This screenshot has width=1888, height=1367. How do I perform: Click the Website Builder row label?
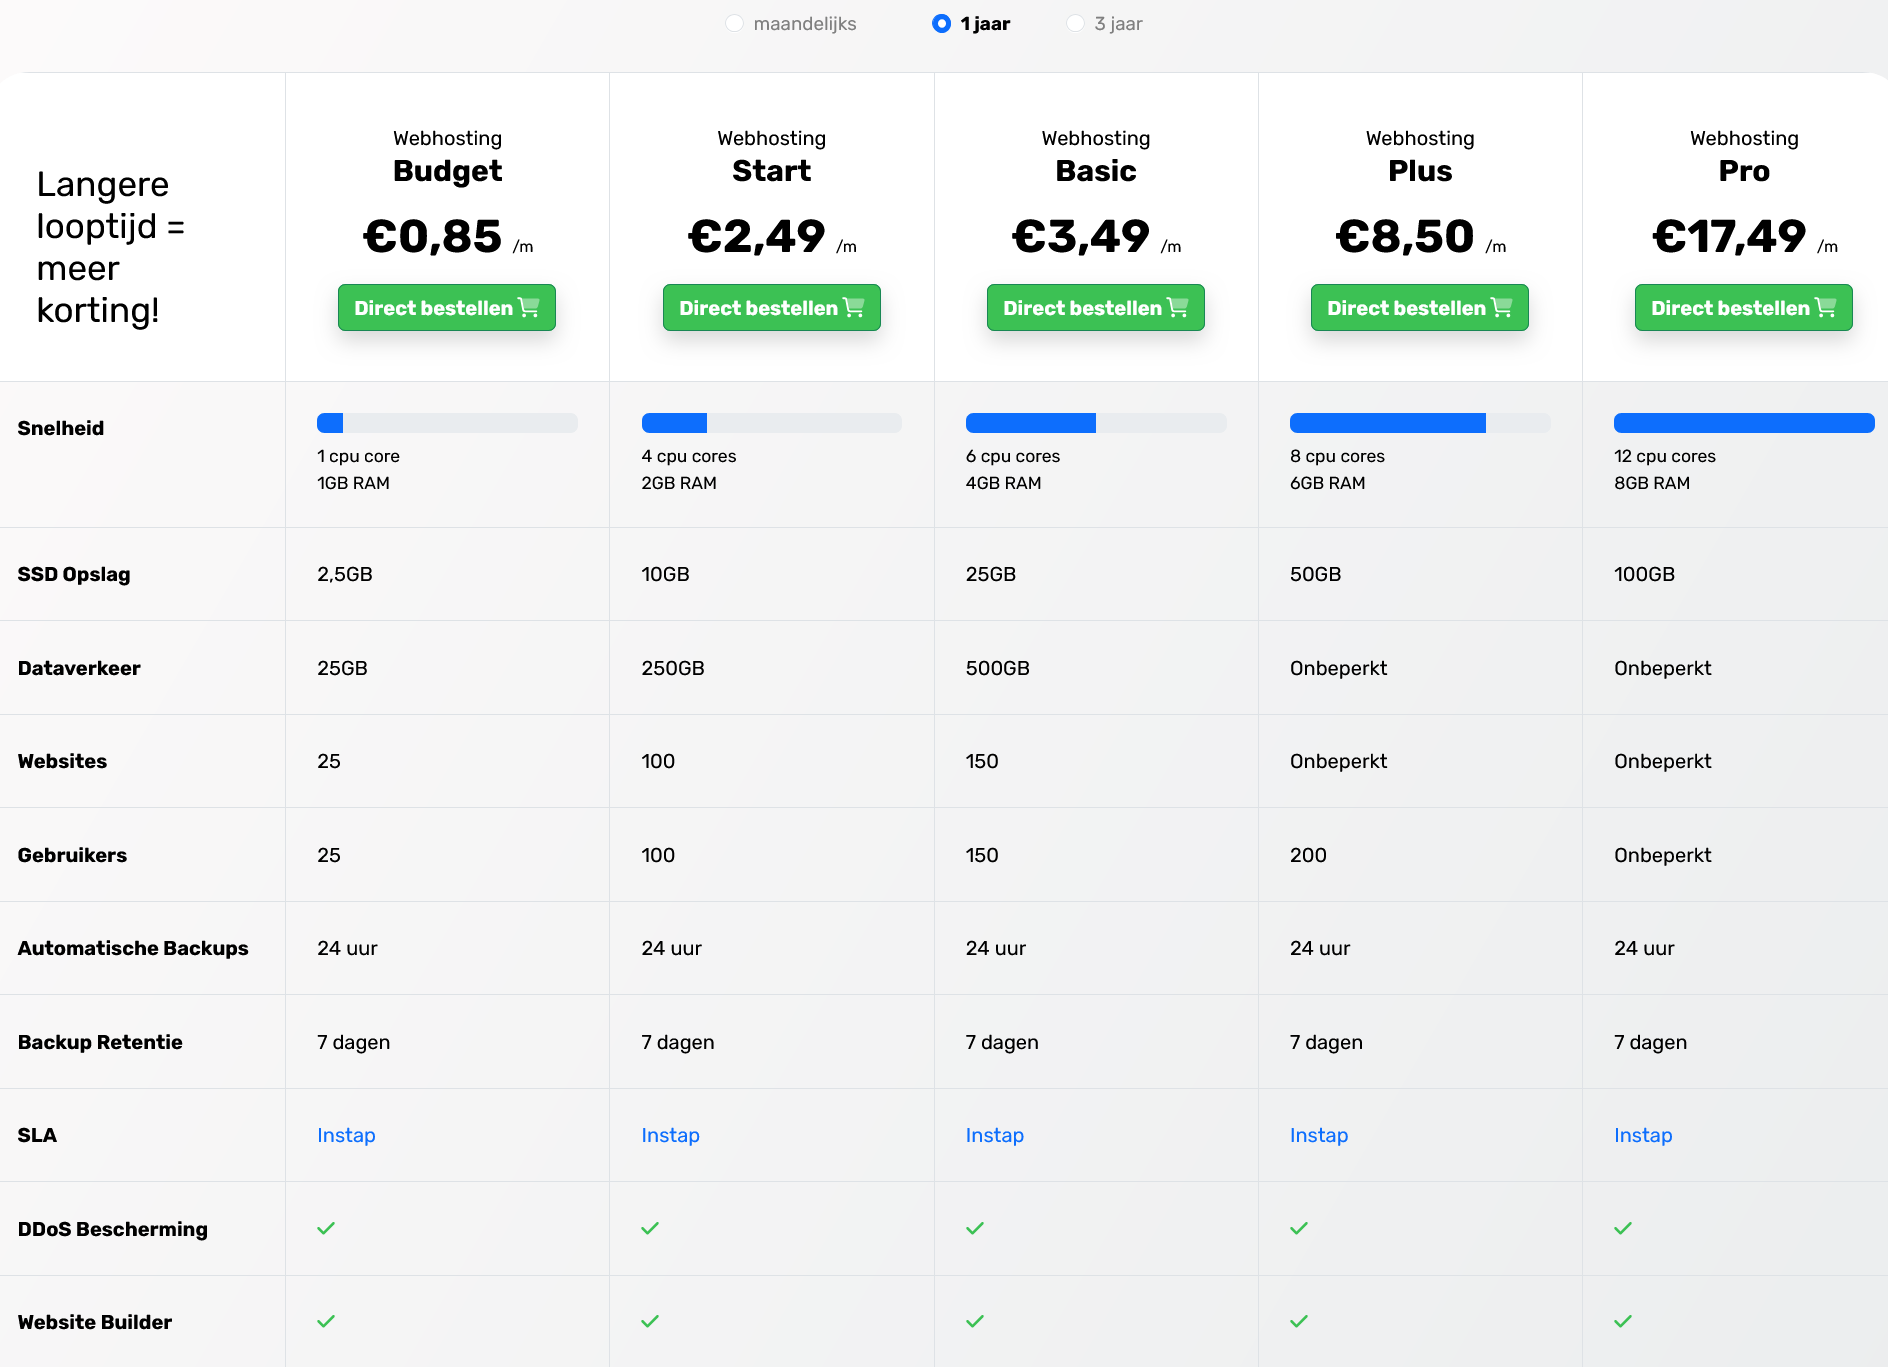click(x=95, y=1322)
